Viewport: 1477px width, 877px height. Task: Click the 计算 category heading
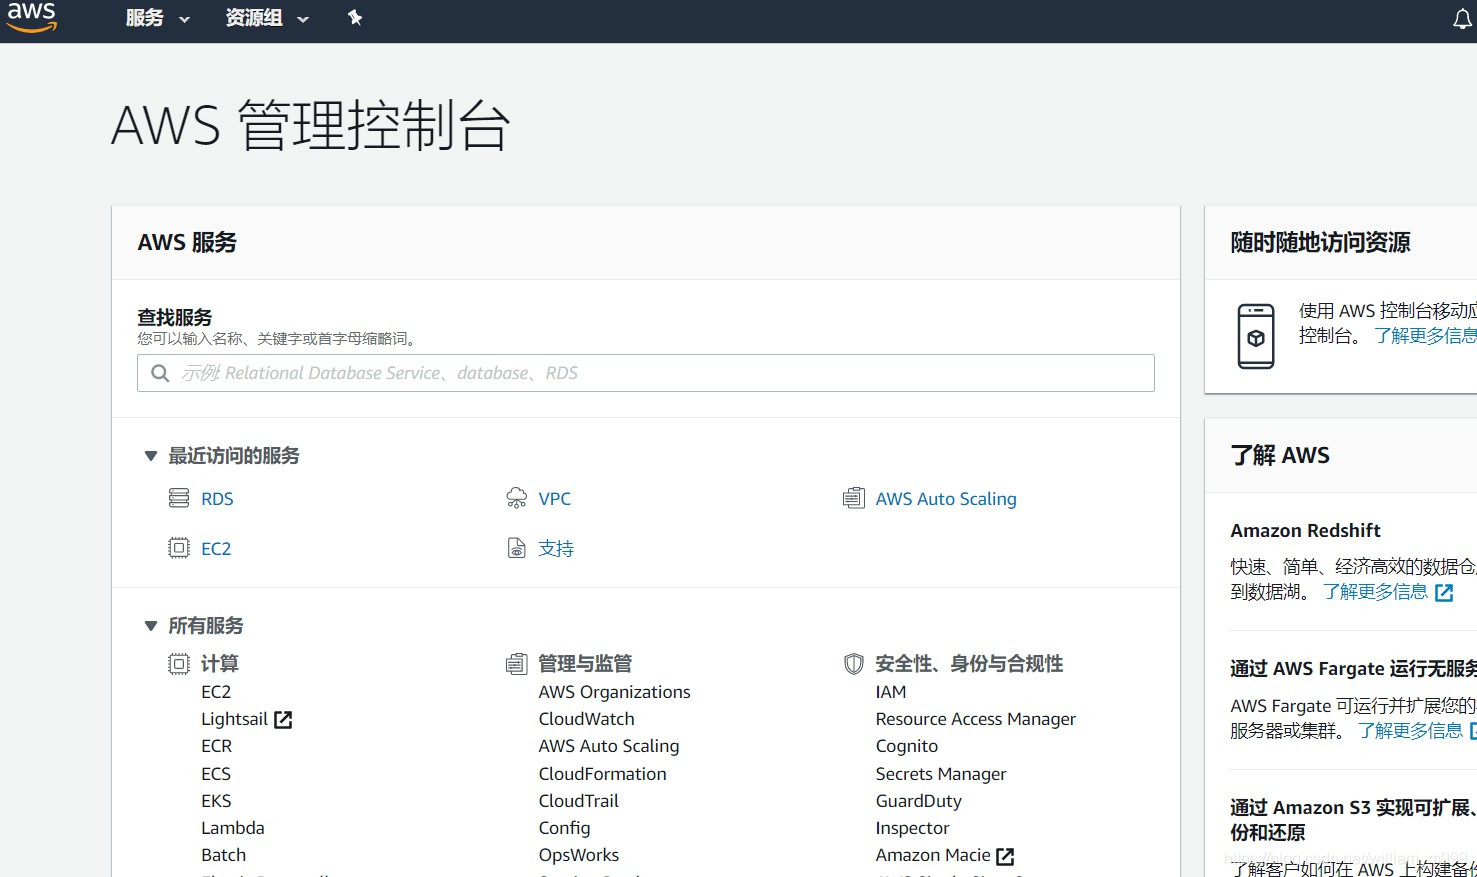[220, 664]
